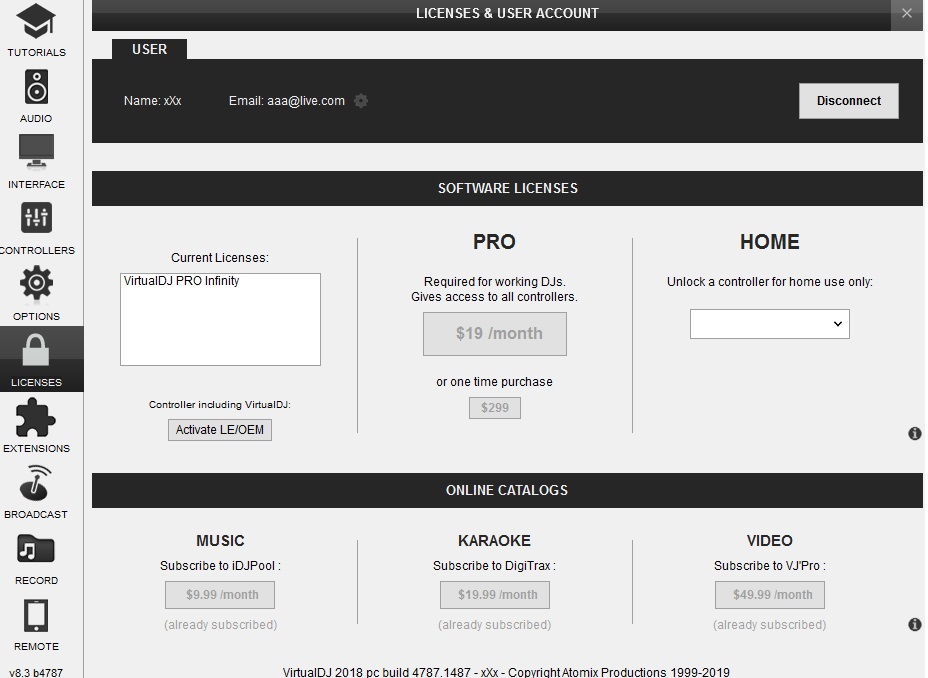Image resolution: width=928 pixels, height=678 pixels.
Task: Click the $299 one time purchase button
Action: click(x=495, y=408)
